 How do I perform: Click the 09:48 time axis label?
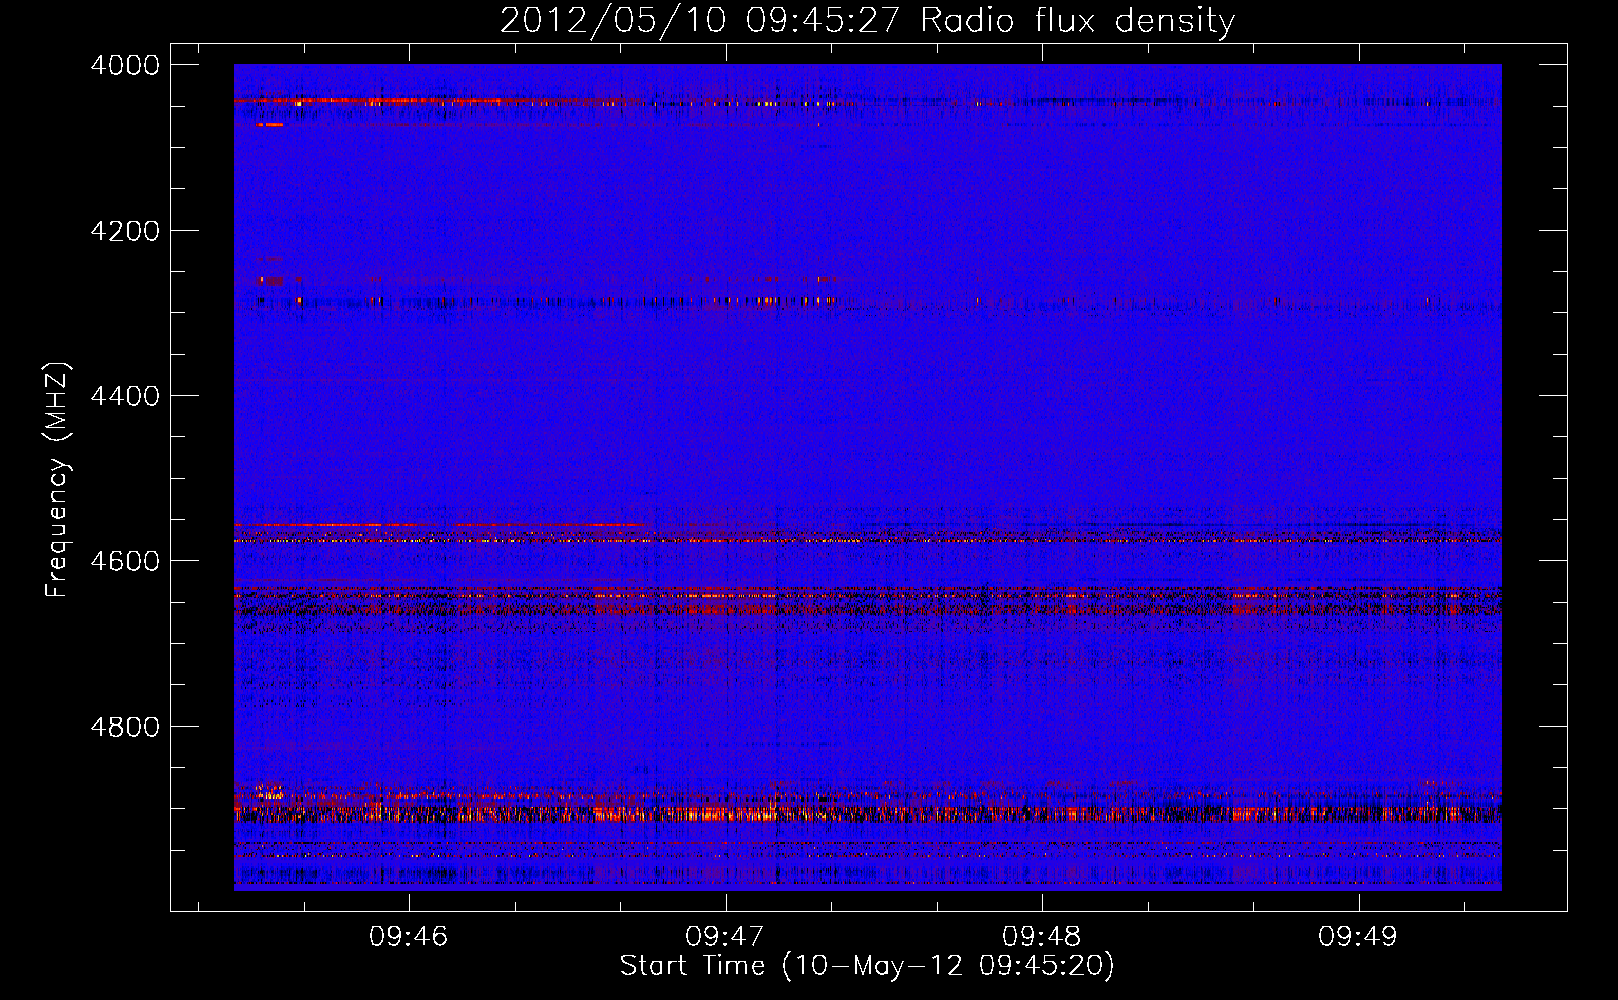[x=1042, y=937]
